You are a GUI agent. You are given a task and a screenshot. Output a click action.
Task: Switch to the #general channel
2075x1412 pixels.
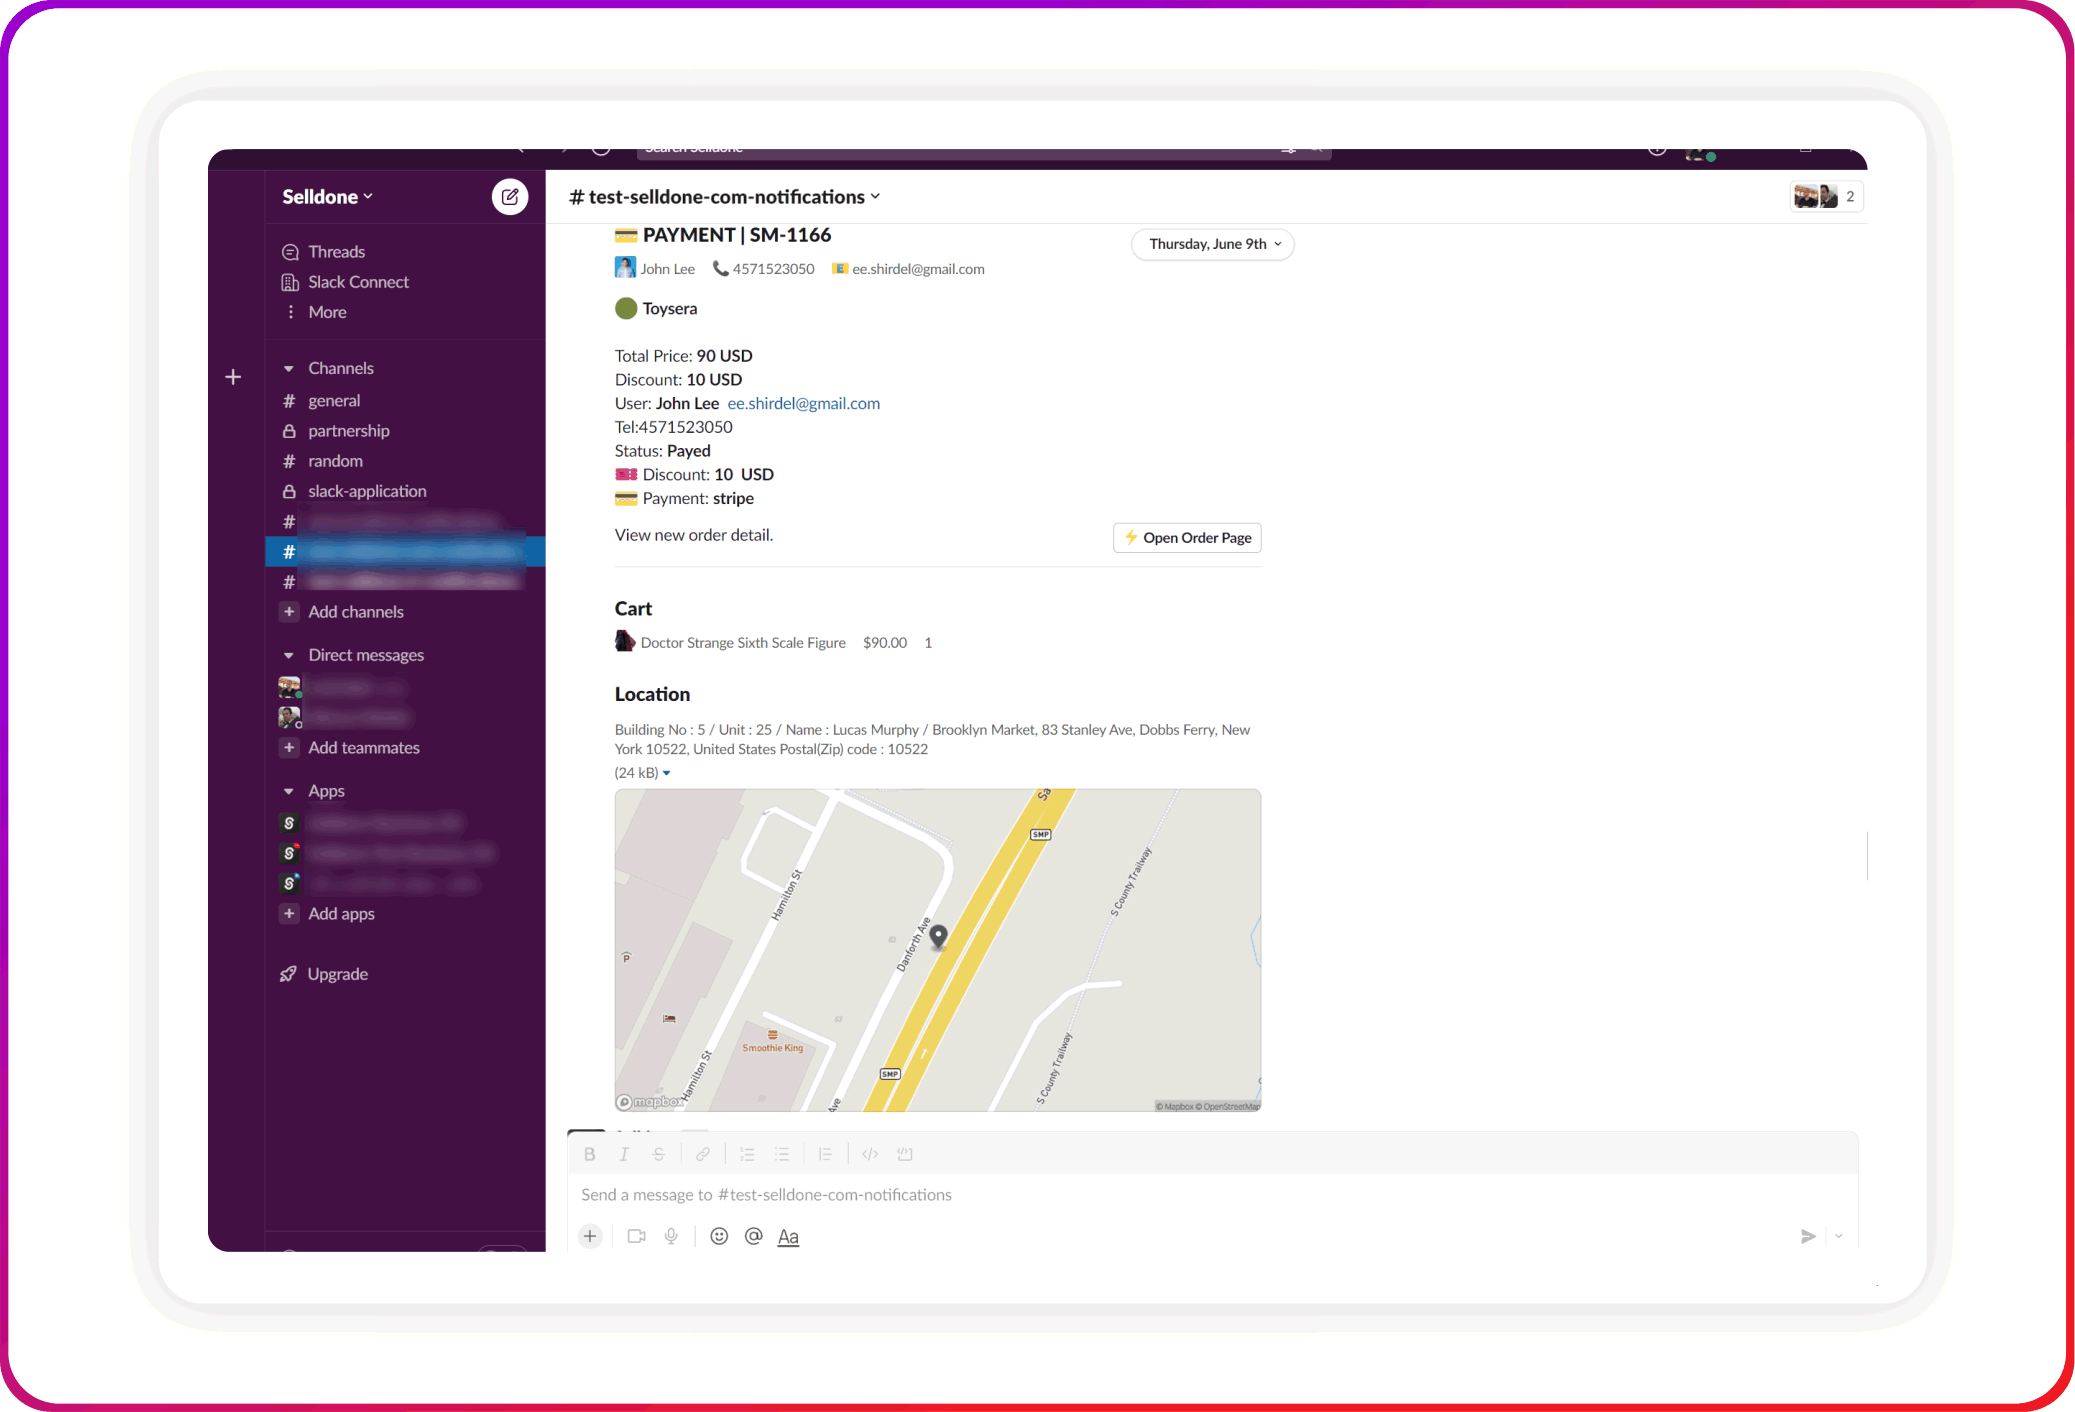pyautogui.click(x=334, y=400)
